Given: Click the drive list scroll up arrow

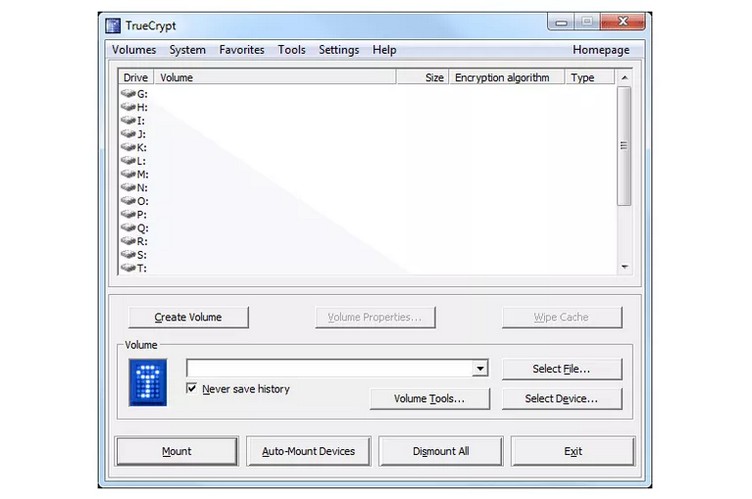Looking at the screenshot, I should [x=624, y=78].
